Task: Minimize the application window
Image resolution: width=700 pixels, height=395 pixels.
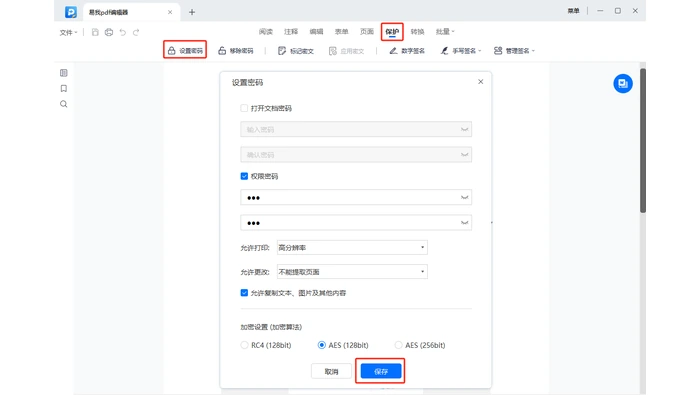Action: 600,11
